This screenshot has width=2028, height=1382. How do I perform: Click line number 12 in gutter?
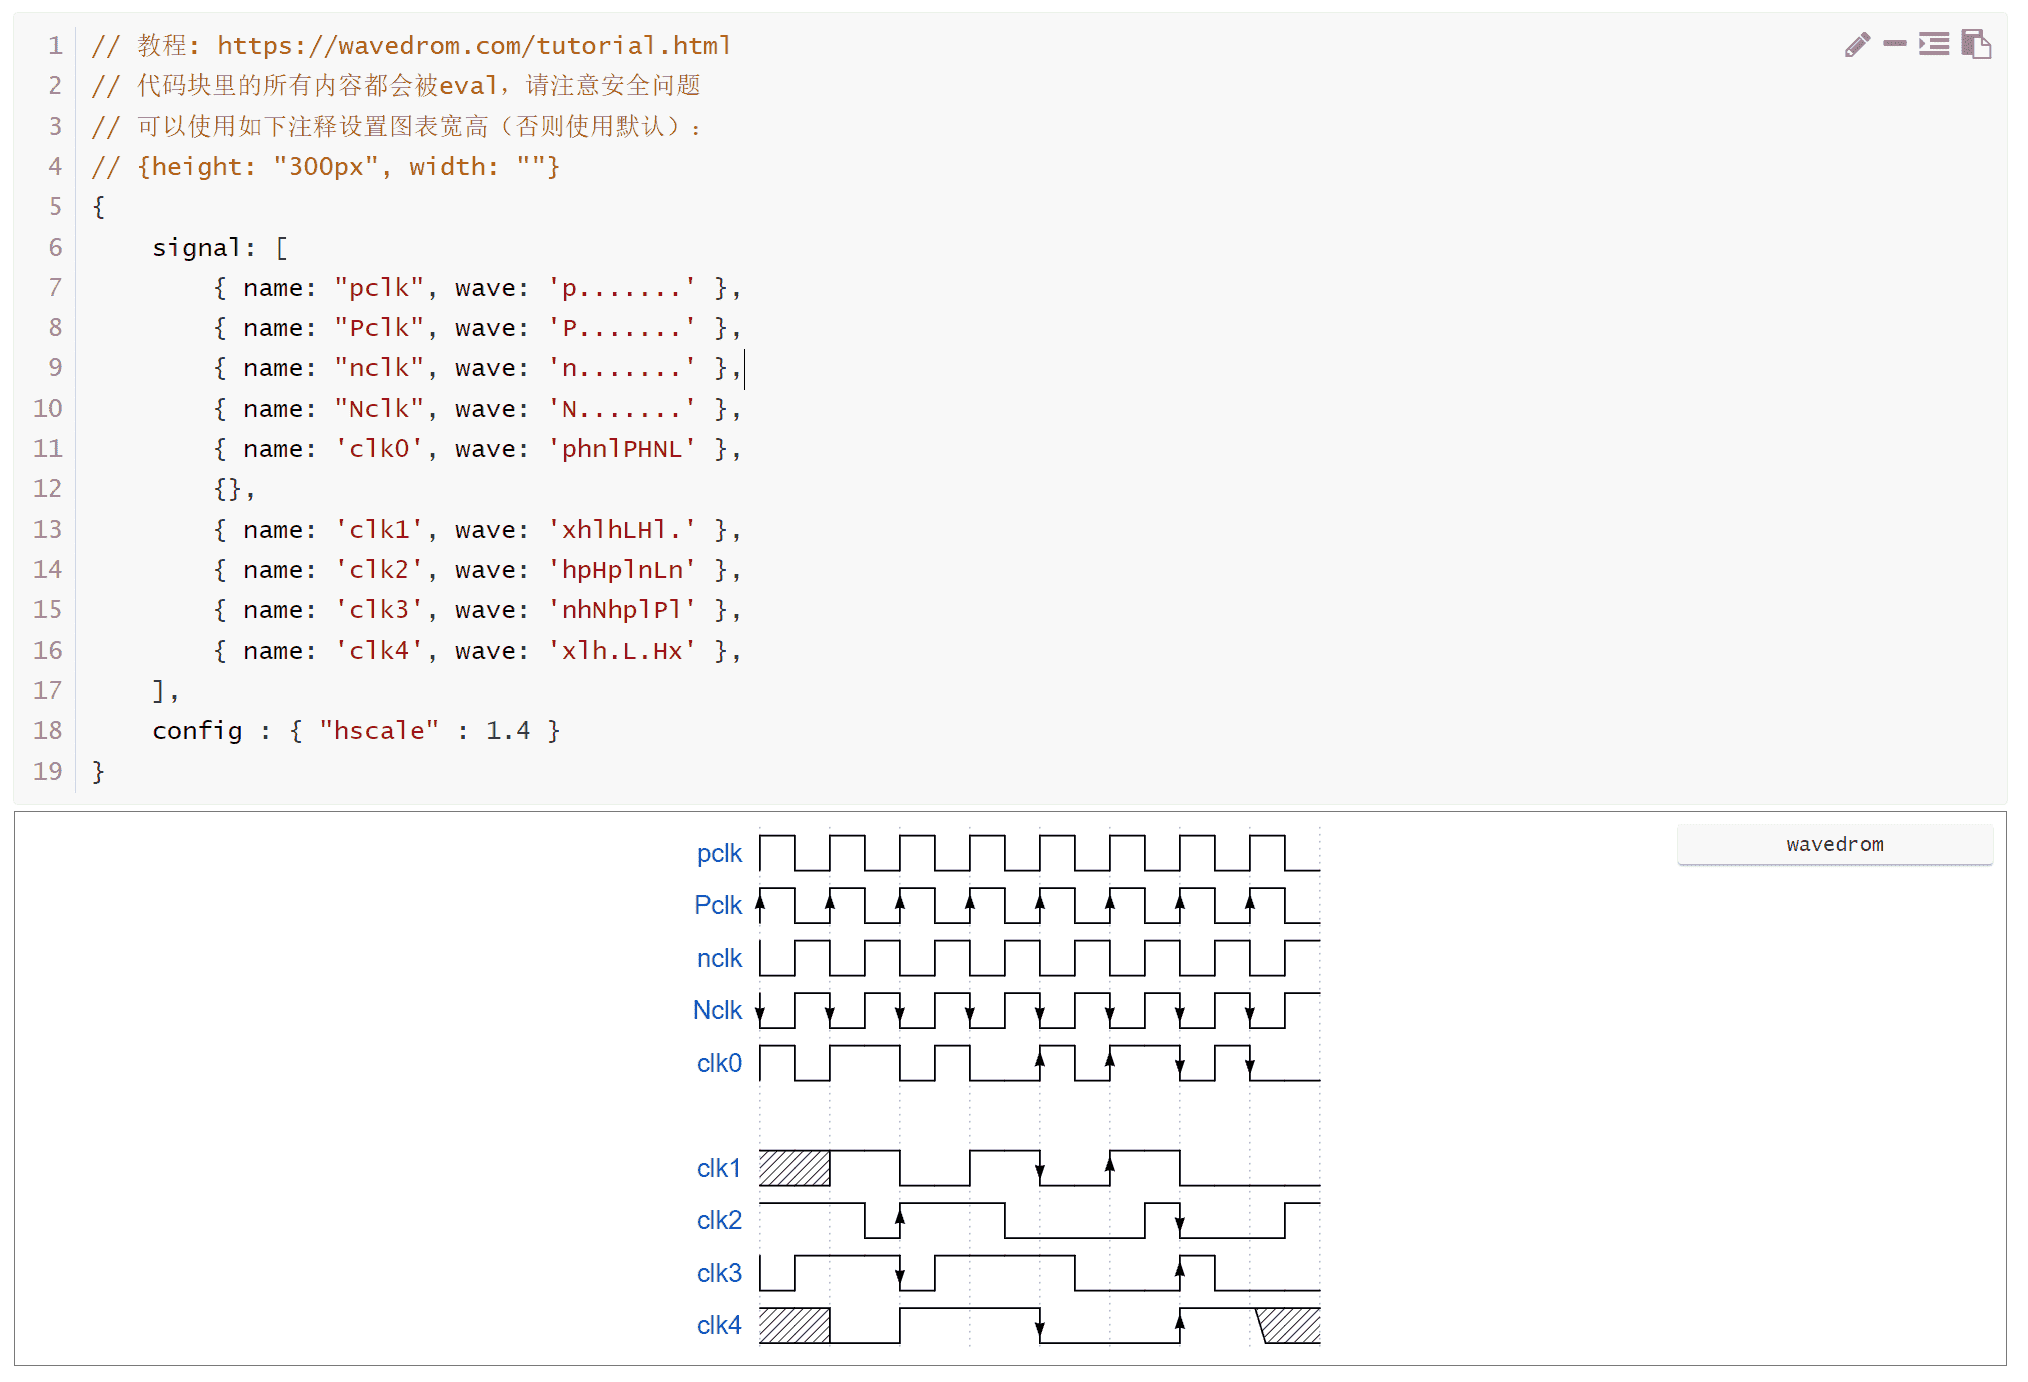tap(48, 489)
